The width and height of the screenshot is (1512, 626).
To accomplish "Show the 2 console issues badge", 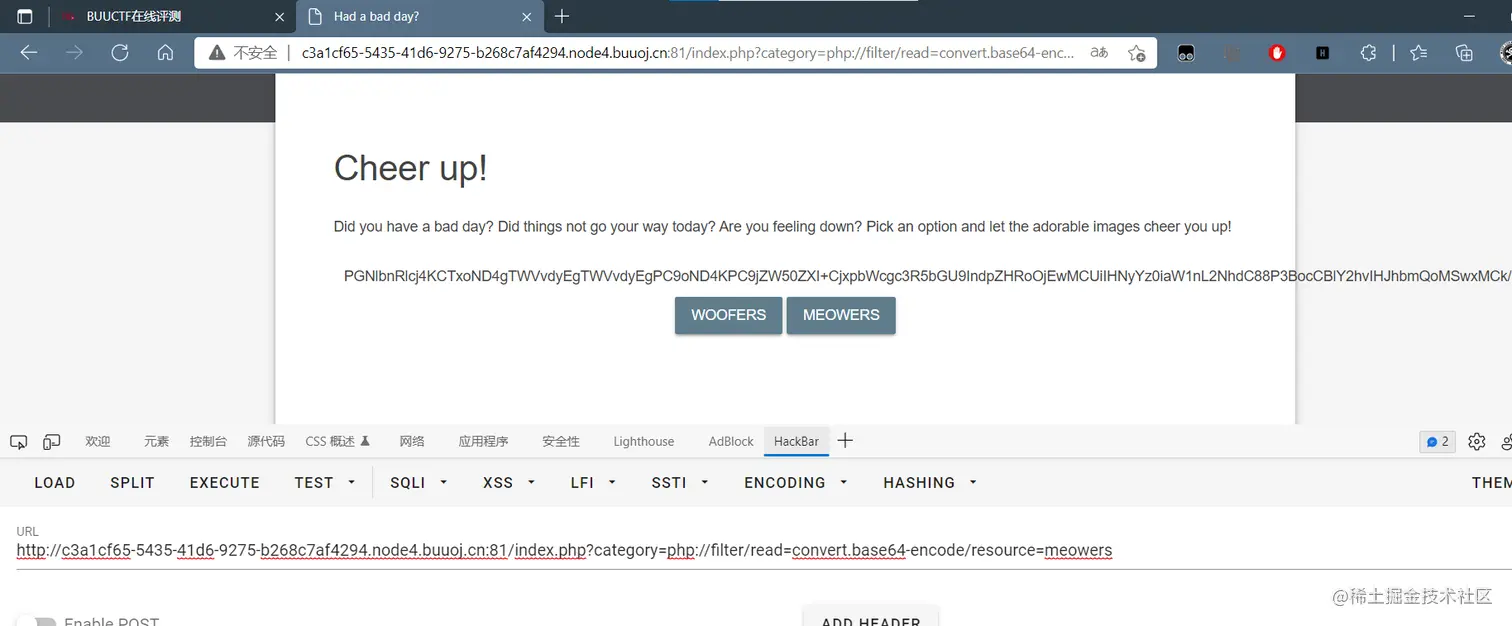I will (x=1437, y=441).
